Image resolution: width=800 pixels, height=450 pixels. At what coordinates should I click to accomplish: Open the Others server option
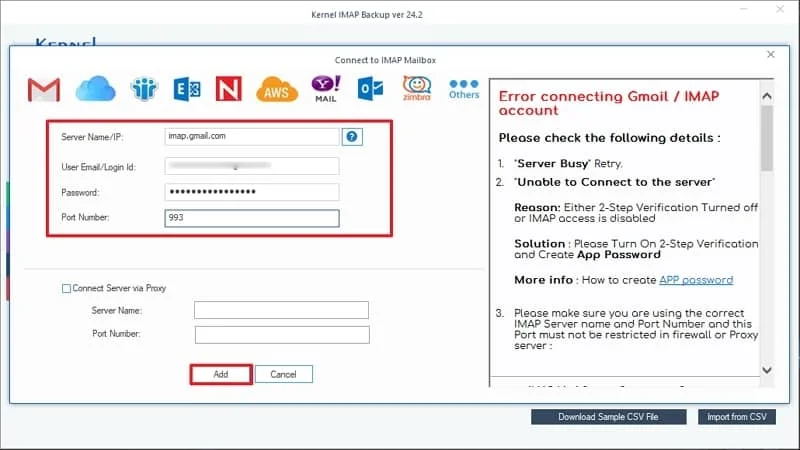tap(464, 89)
